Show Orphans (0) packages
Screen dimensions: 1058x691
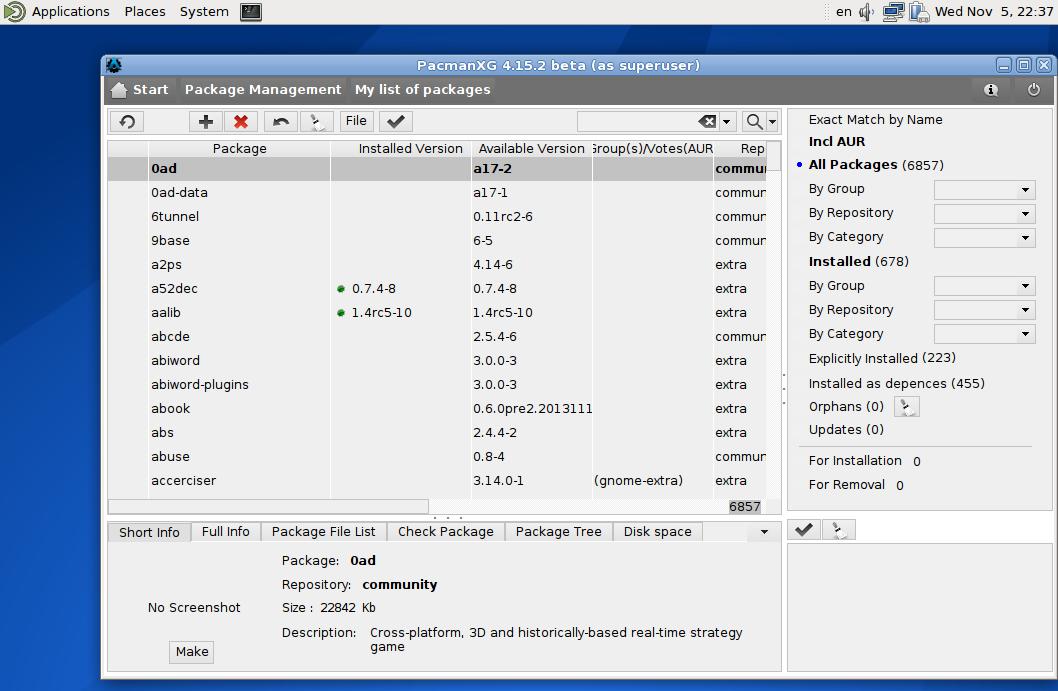click(x=846, y=407)
